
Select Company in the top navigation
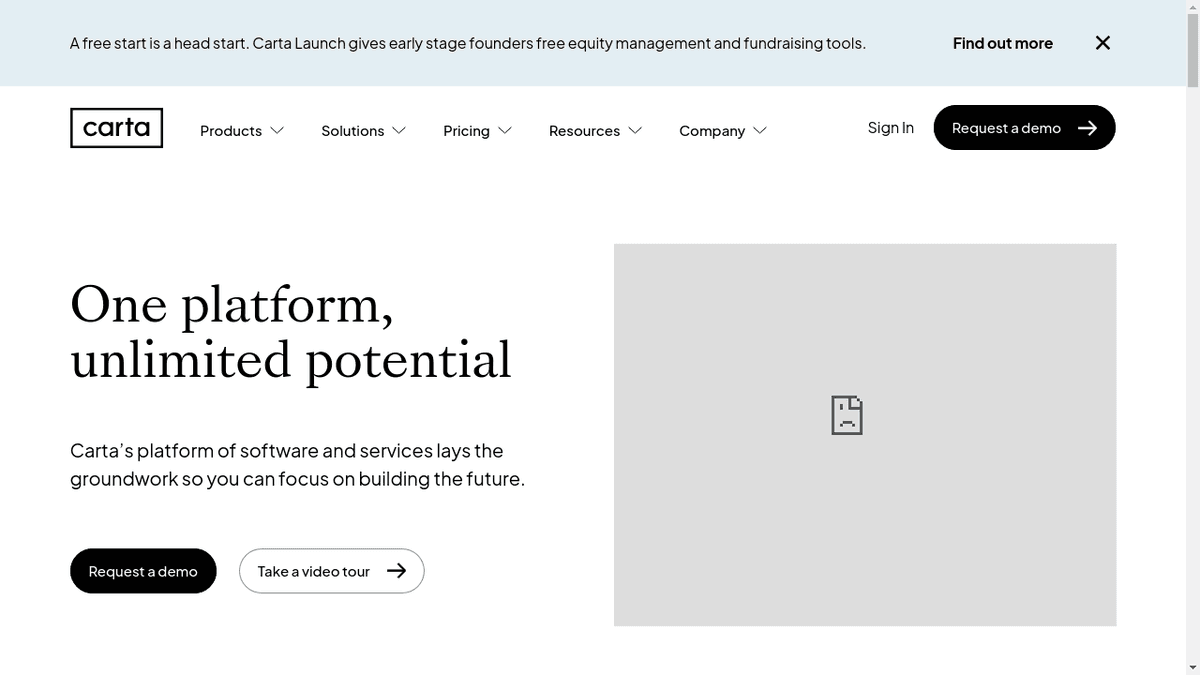[x=711, y=130]
